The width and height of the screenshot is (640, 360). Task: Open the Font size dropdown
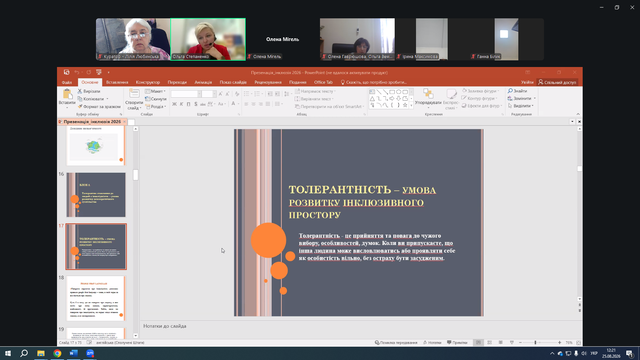pos(214,94)
